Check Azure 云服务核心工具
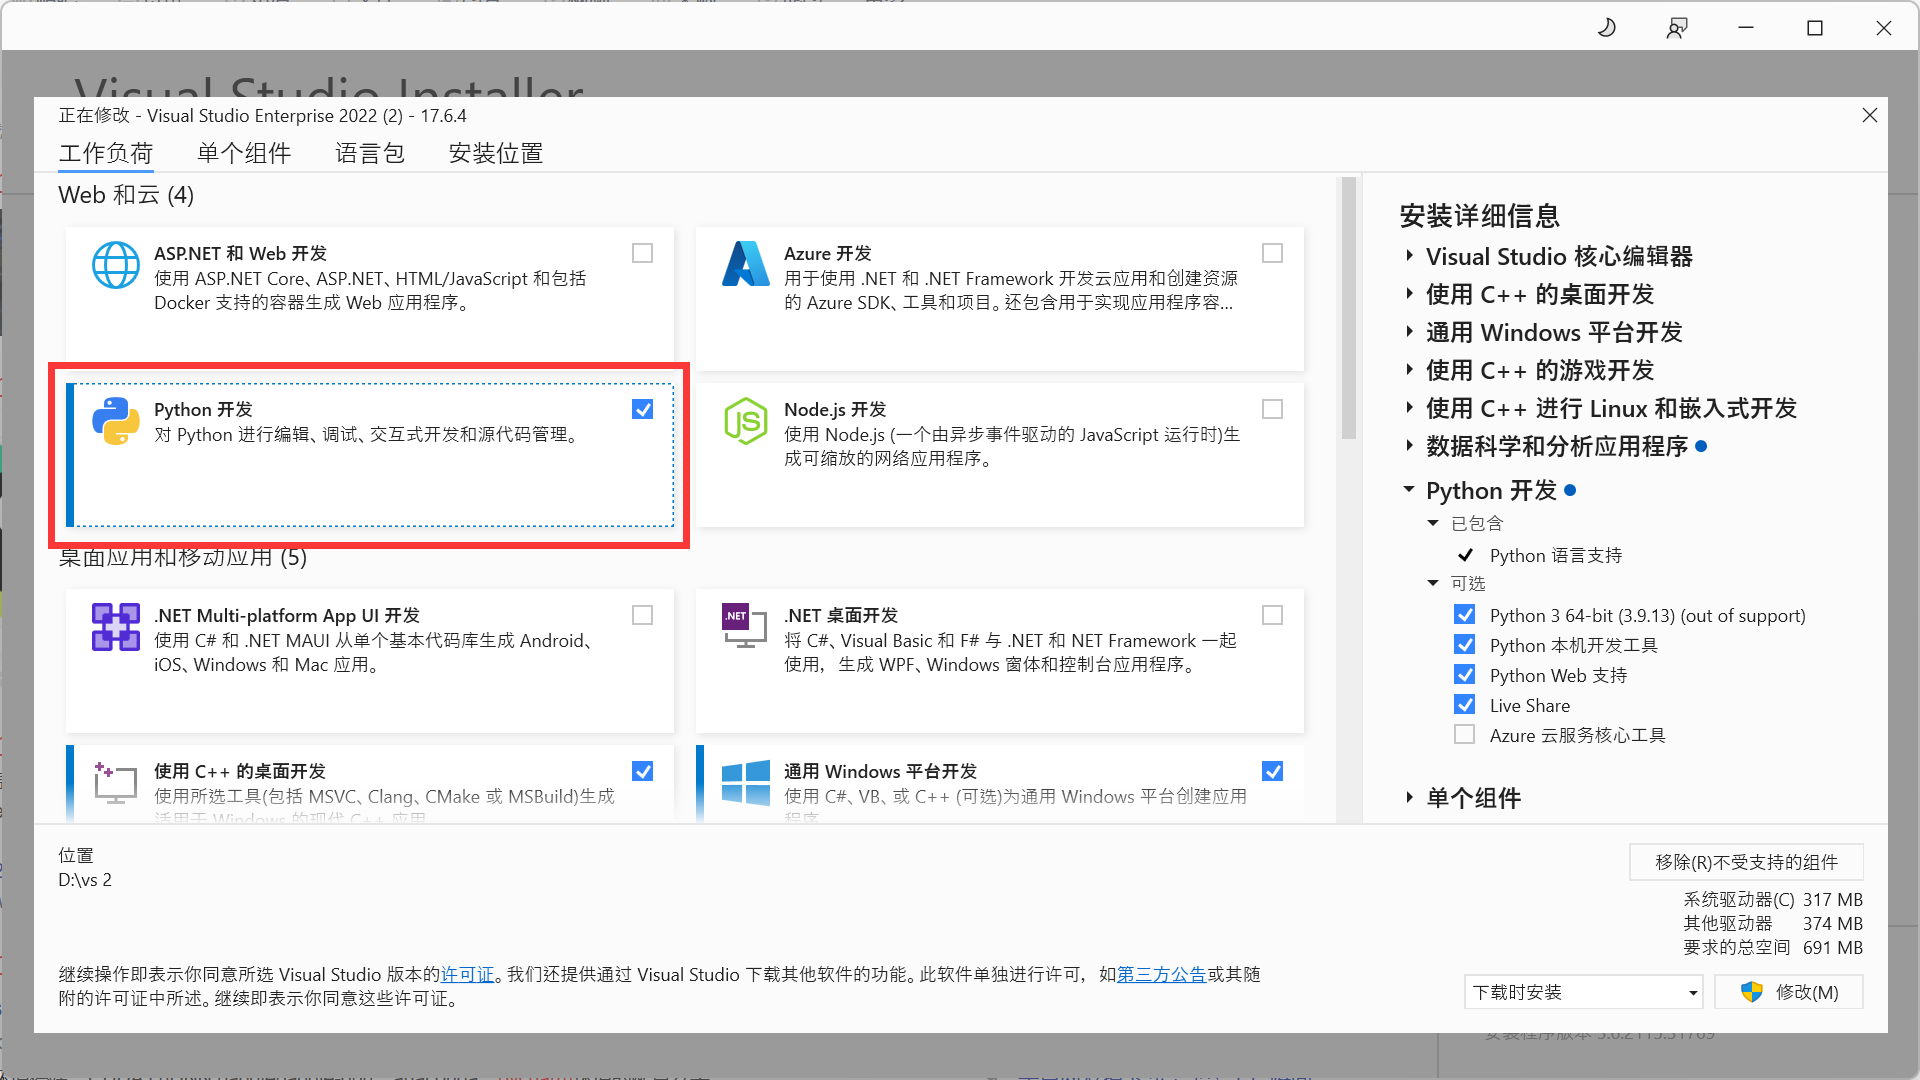Image resolution: width=1920 pixels, height=1080 pixels. [x=1465, y=734]
